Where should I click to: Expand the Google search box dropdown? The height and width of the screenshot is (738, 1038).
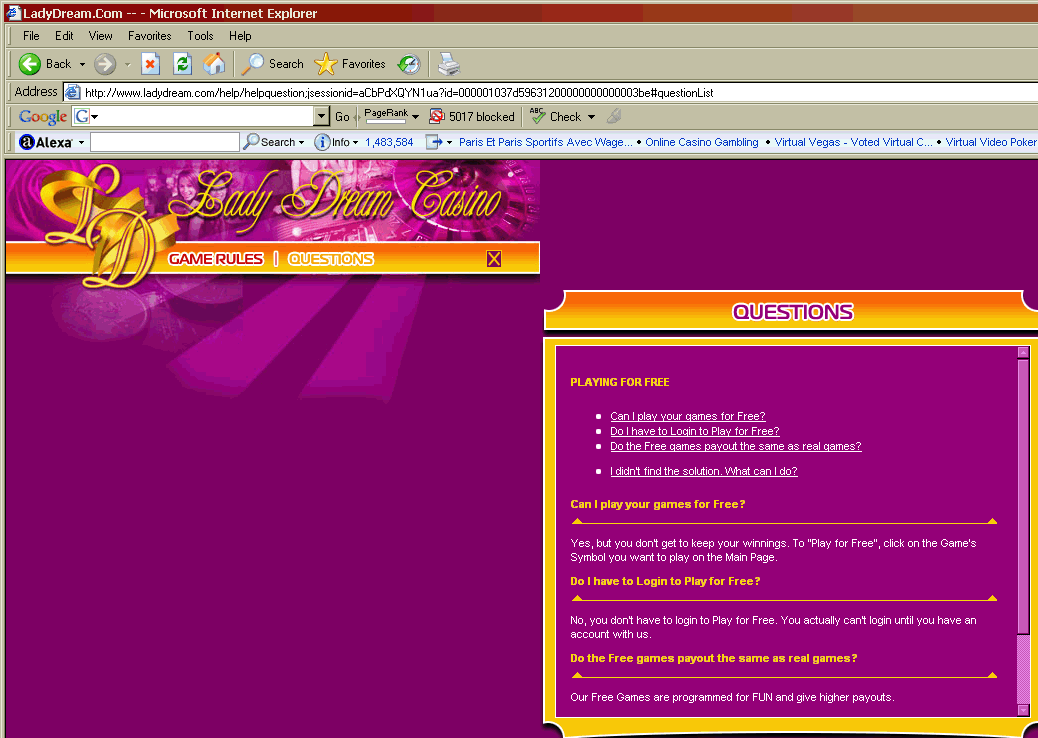point(321,116)
